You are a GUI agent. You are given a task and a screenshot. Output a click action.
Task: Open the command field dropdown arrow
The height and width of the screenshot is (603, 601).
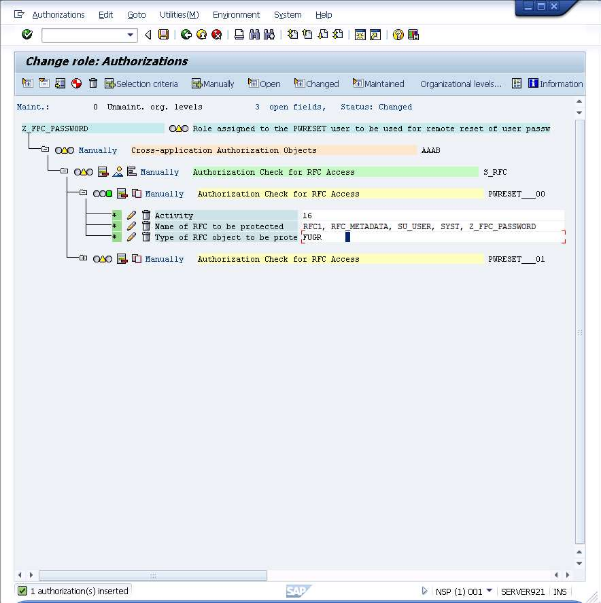coord(131,35)
